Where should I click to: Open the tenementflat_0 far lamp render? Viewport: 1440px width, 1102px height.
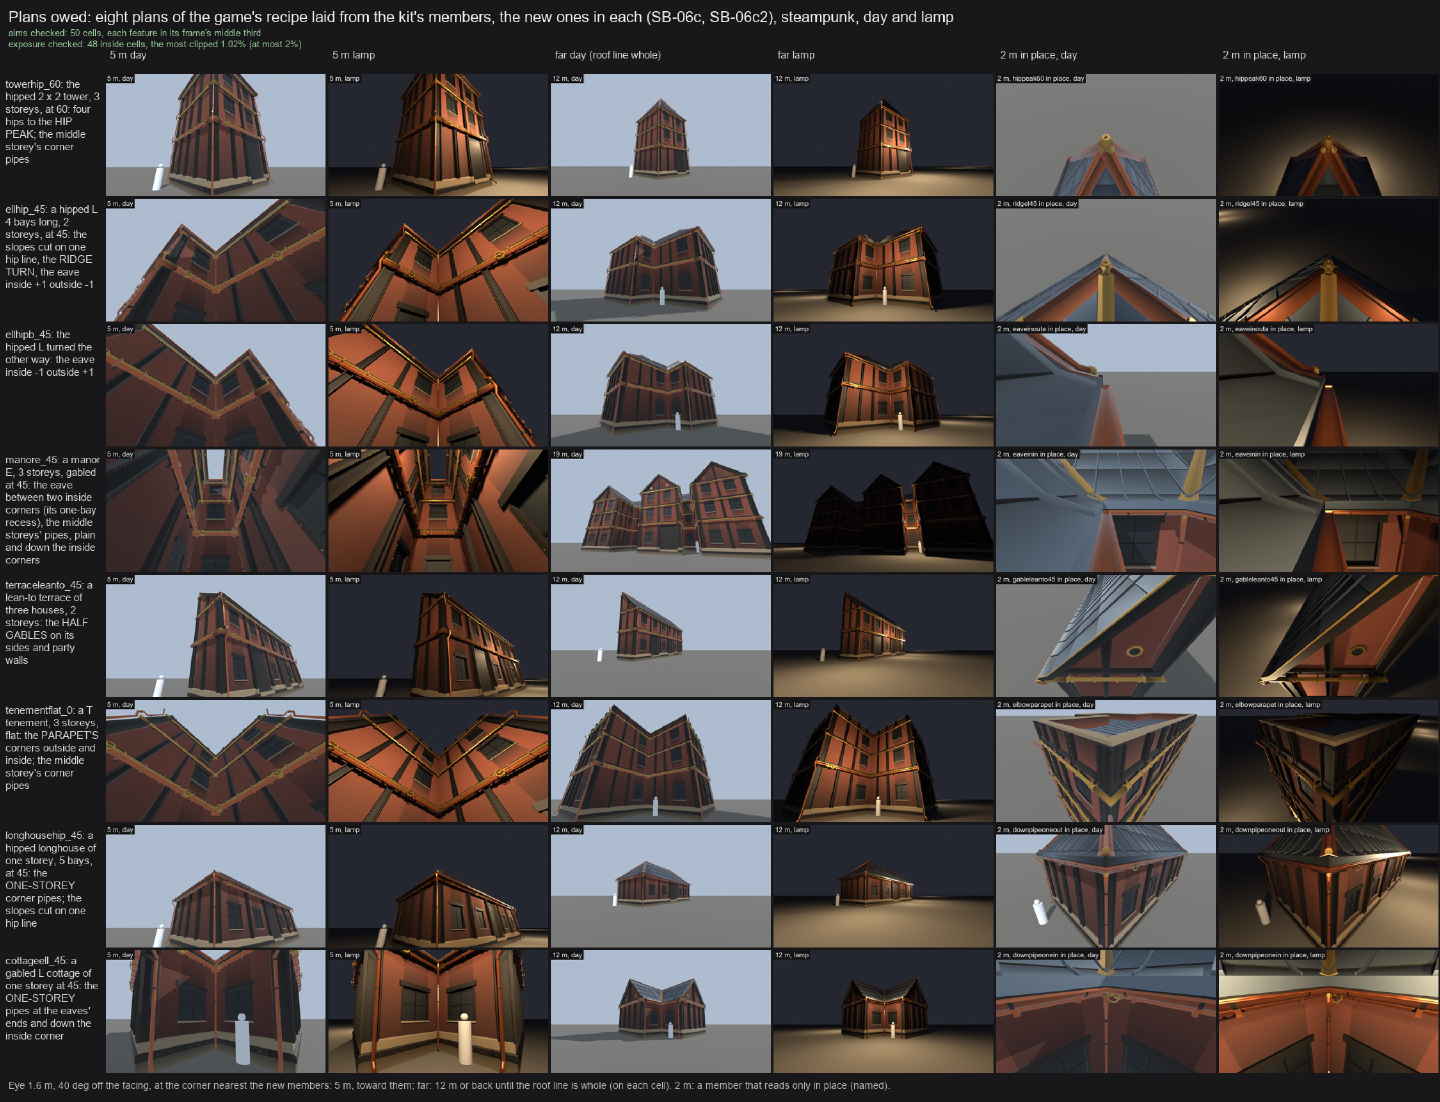click(x=883, y=761)
